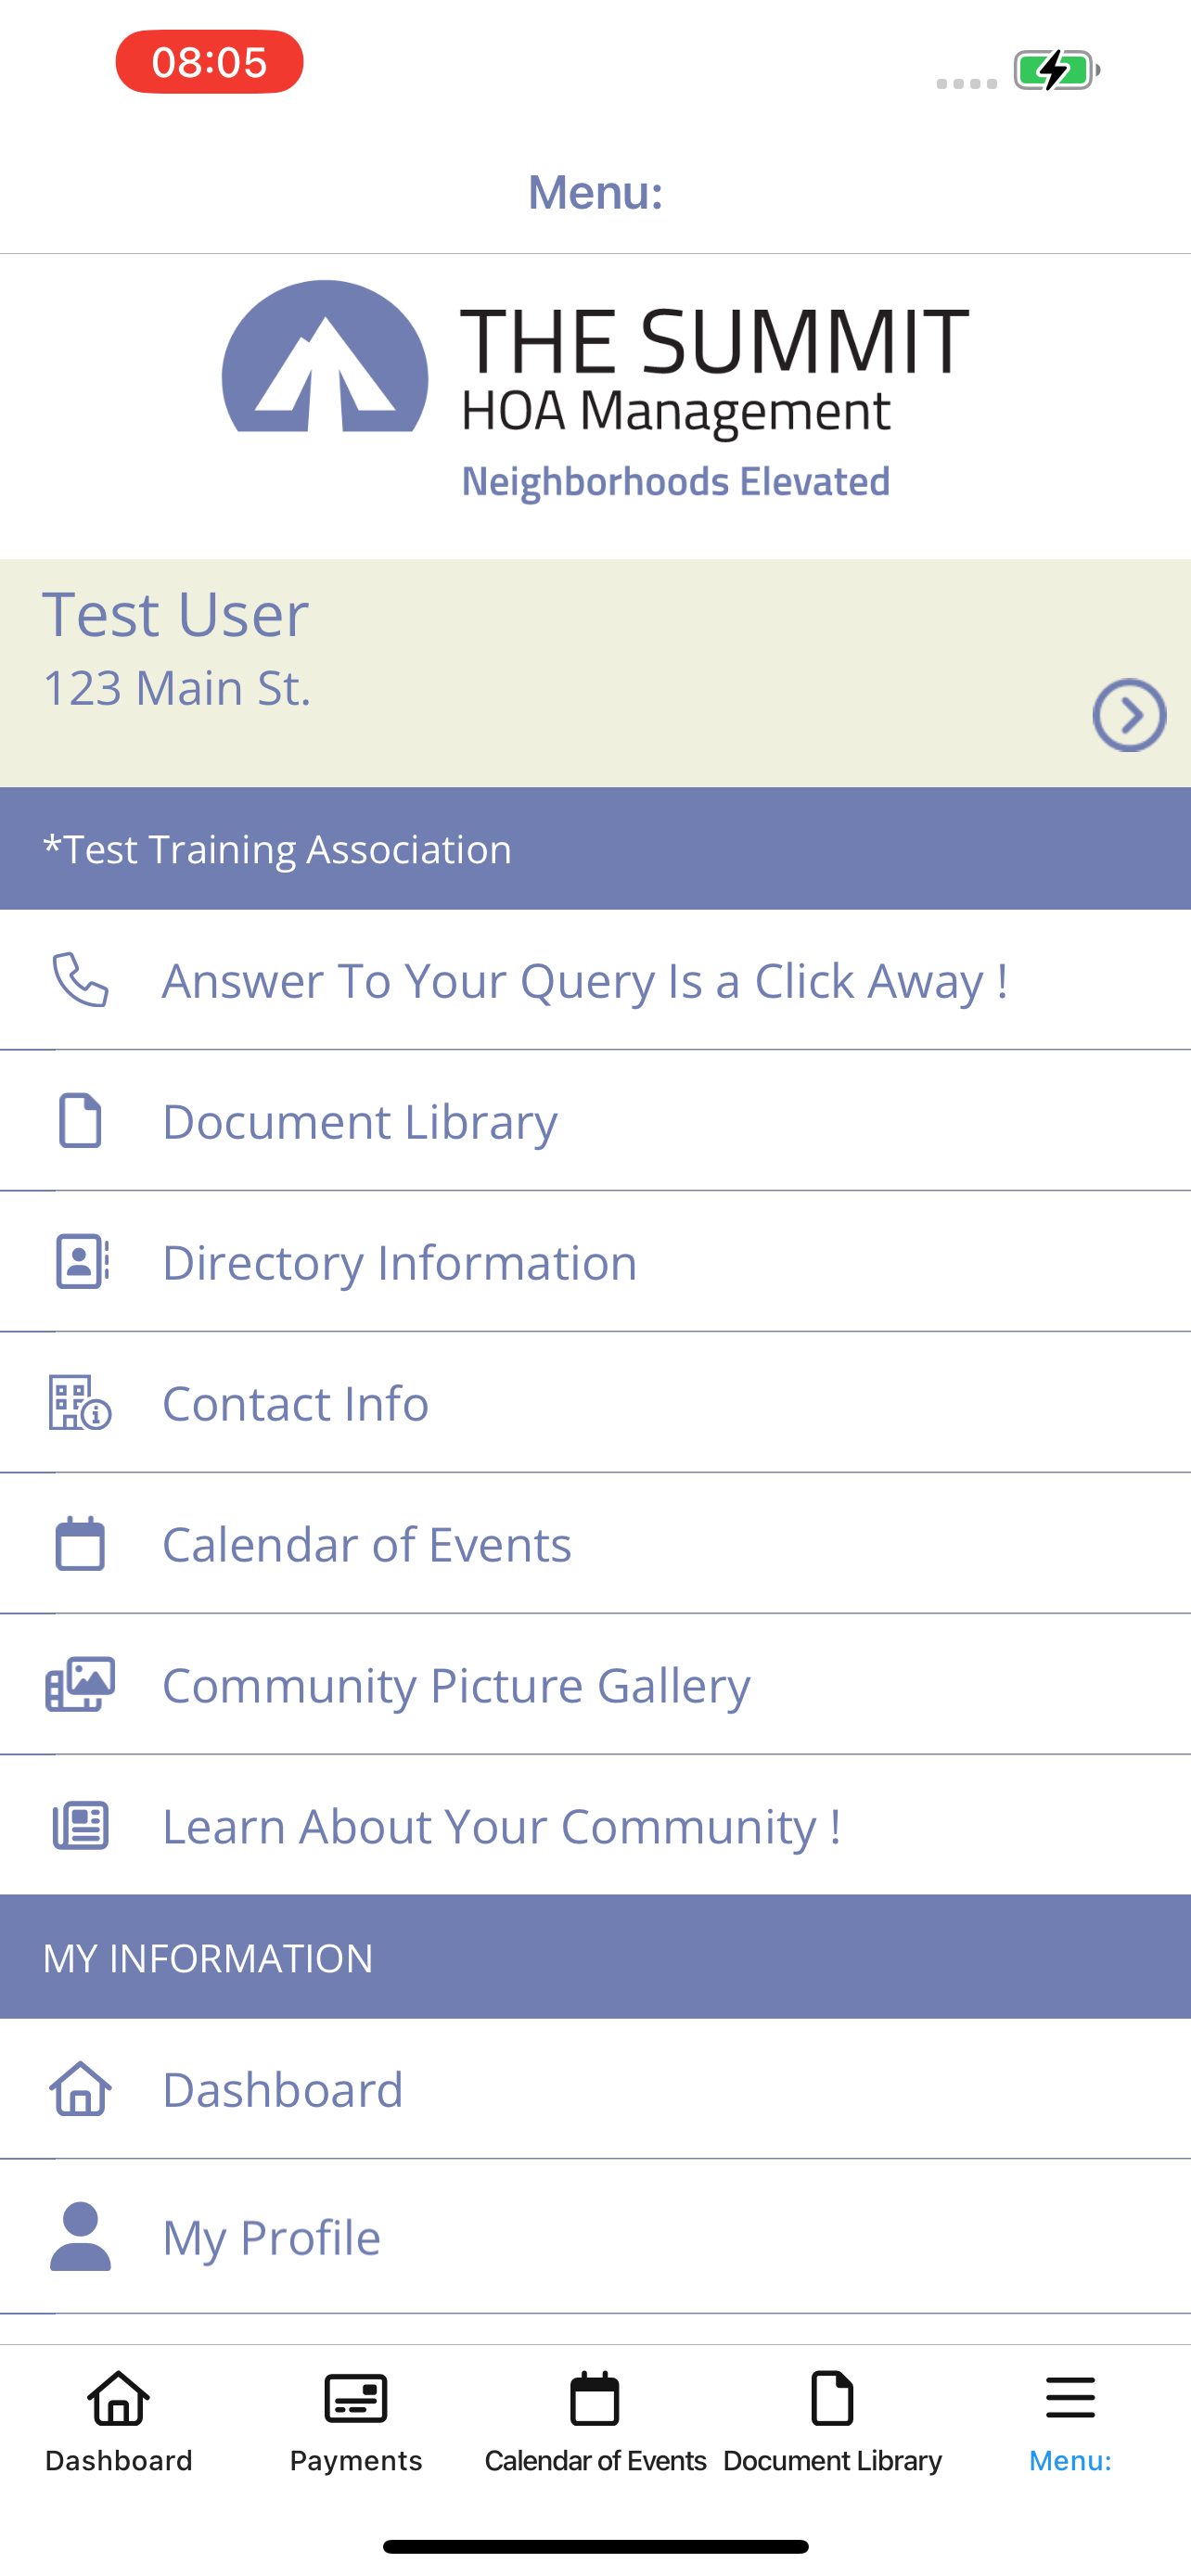Viewport: 1191px width, 2576px height.
Task: Tap The Summit HOA Management logo
Action: 595,392
